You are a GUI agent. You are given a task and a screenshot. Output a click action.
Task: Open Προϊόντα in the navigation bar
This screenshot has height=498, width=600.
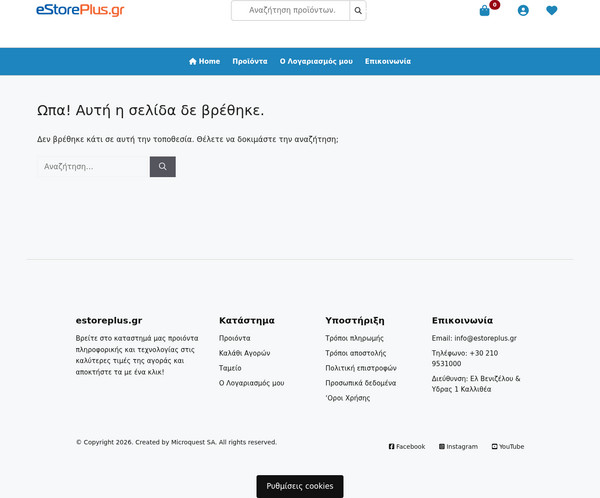tap(250, 61)
